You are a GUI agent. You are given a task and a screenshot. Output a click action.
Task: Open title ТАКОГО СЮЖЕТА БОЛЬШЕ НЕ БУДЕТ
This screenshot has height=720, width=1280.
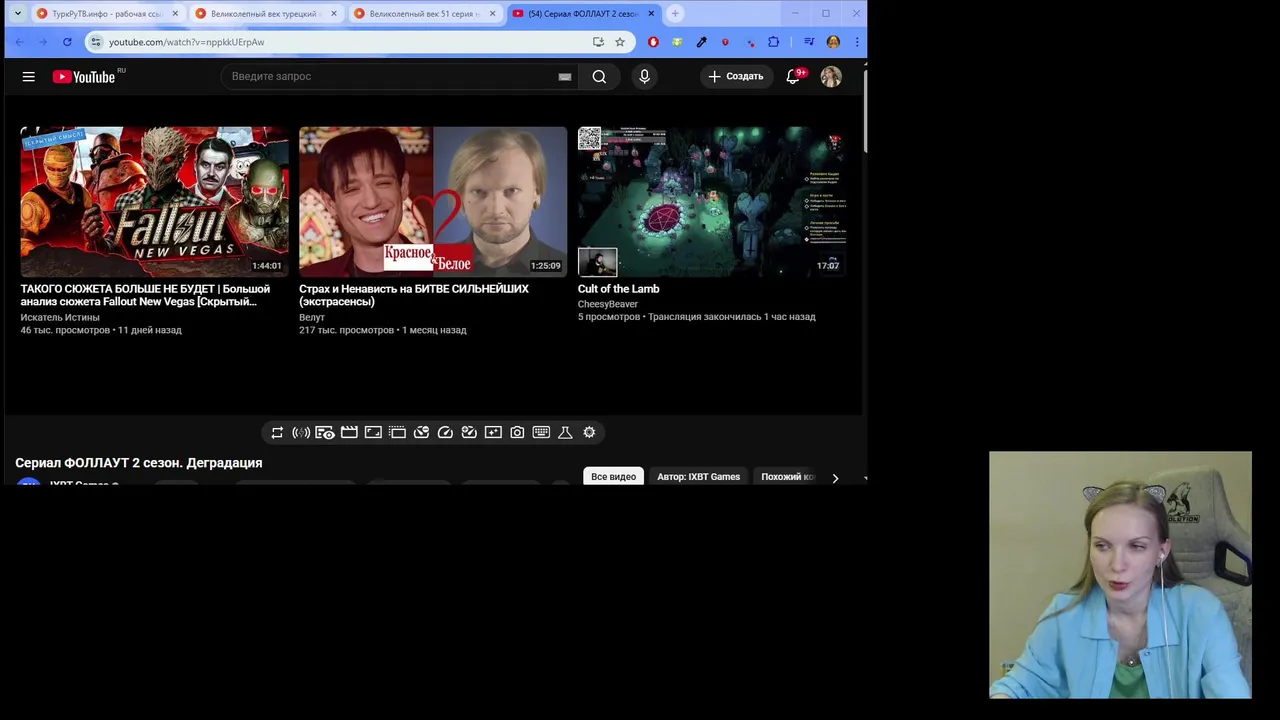coord(145,295)
